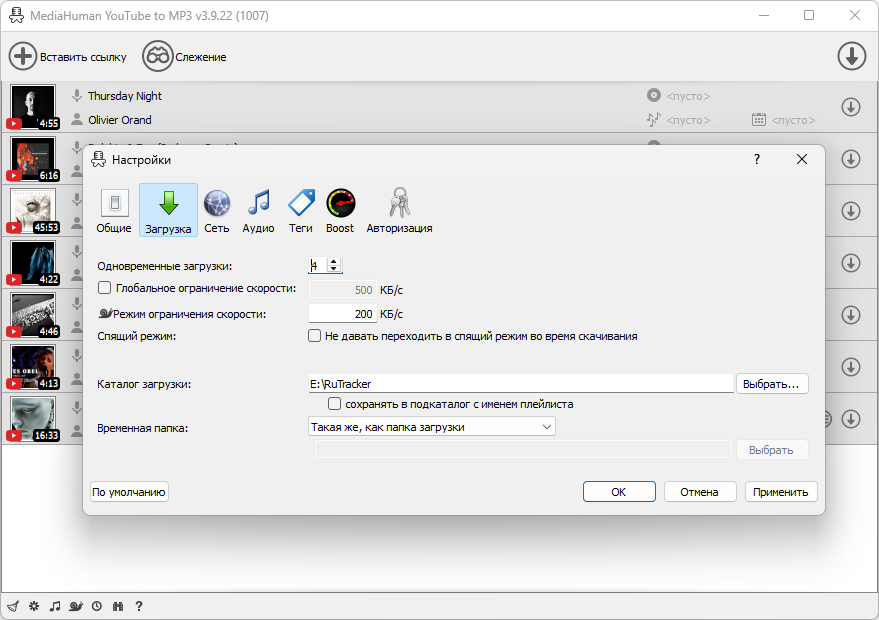Click the Применить apply button
The height and width of the screenshot is (620, 879).
click(780, 492)
